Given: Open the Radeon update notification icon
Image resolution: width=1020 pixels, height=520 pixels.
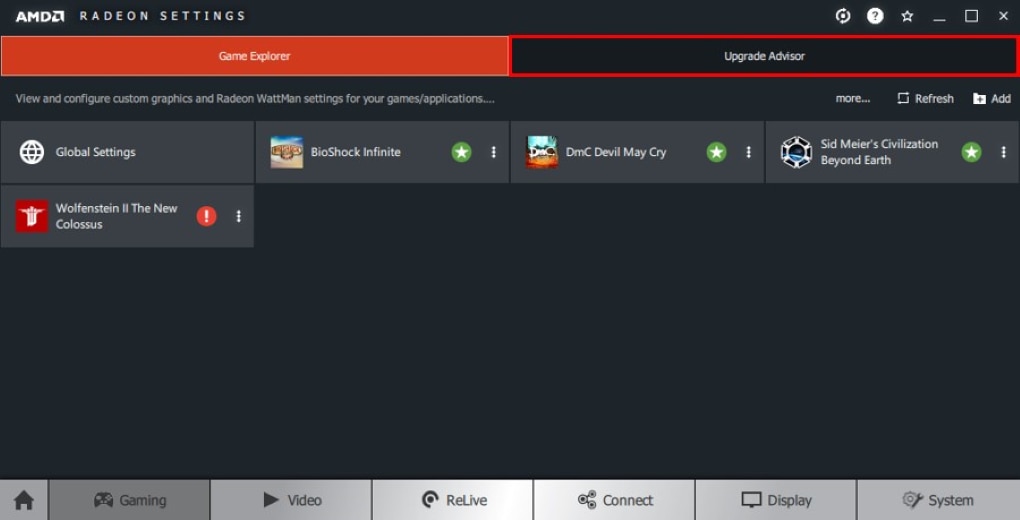Looking at the screenshot, I should 843,16.
